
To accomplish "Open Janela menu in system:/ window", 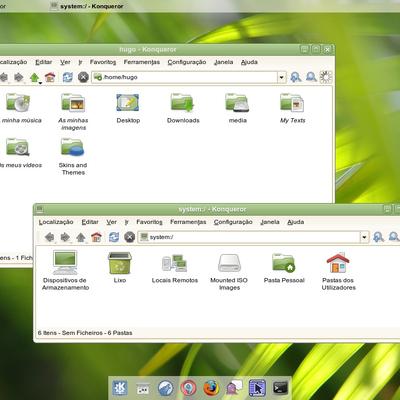I will (270, 222).
